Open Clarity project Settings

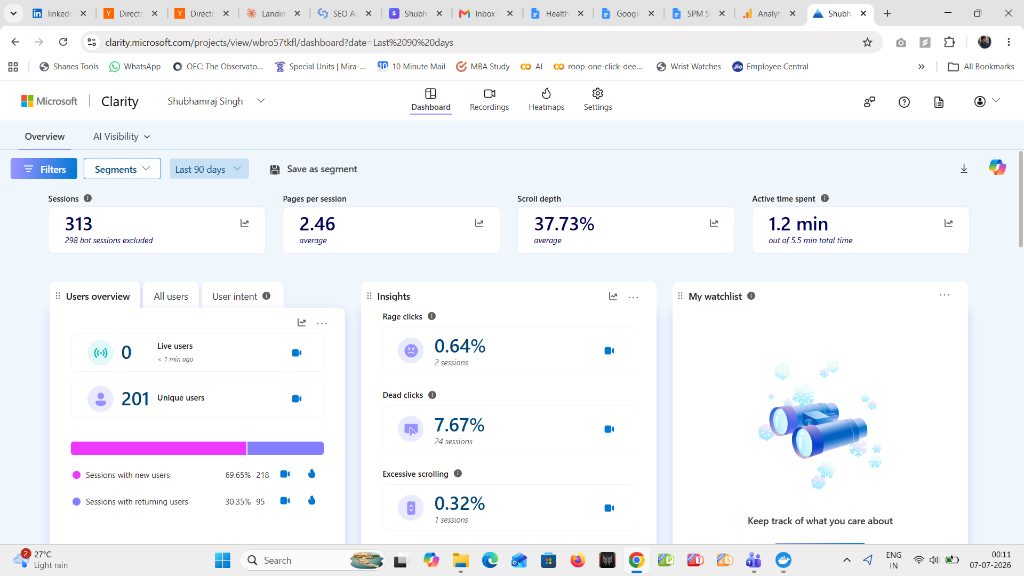coord(598,100)
